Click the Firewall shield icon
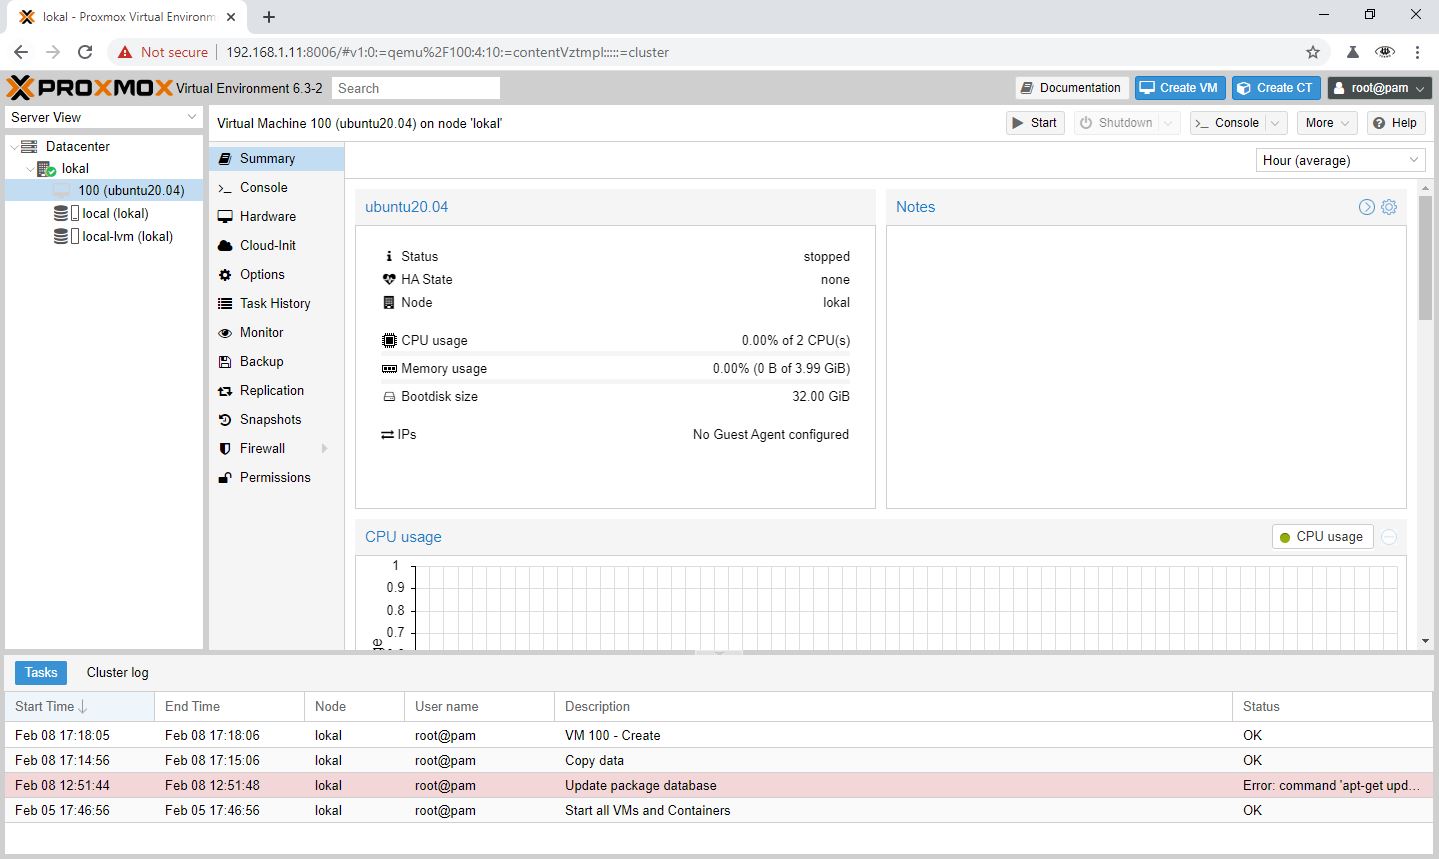 click(x=225, y=449)
